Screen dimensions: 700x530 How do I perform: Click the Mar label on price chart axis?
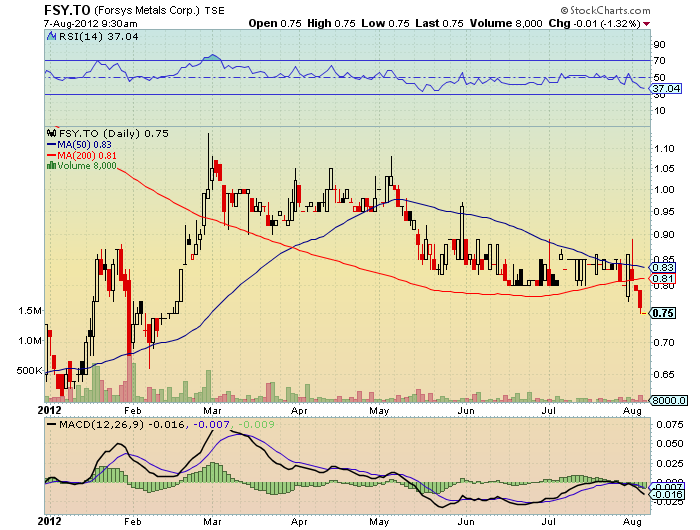pyautogui.click(x=212, y=410)
